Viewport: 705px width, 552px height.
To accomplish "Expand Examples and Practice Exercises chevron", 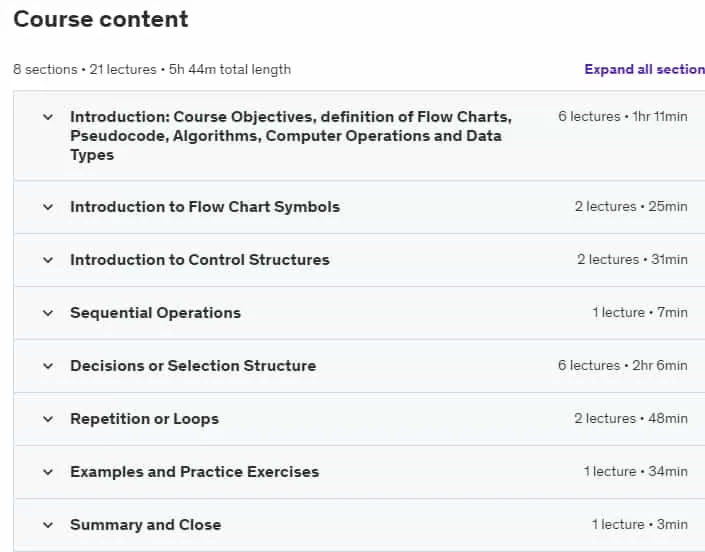I will tap(48, 472).
